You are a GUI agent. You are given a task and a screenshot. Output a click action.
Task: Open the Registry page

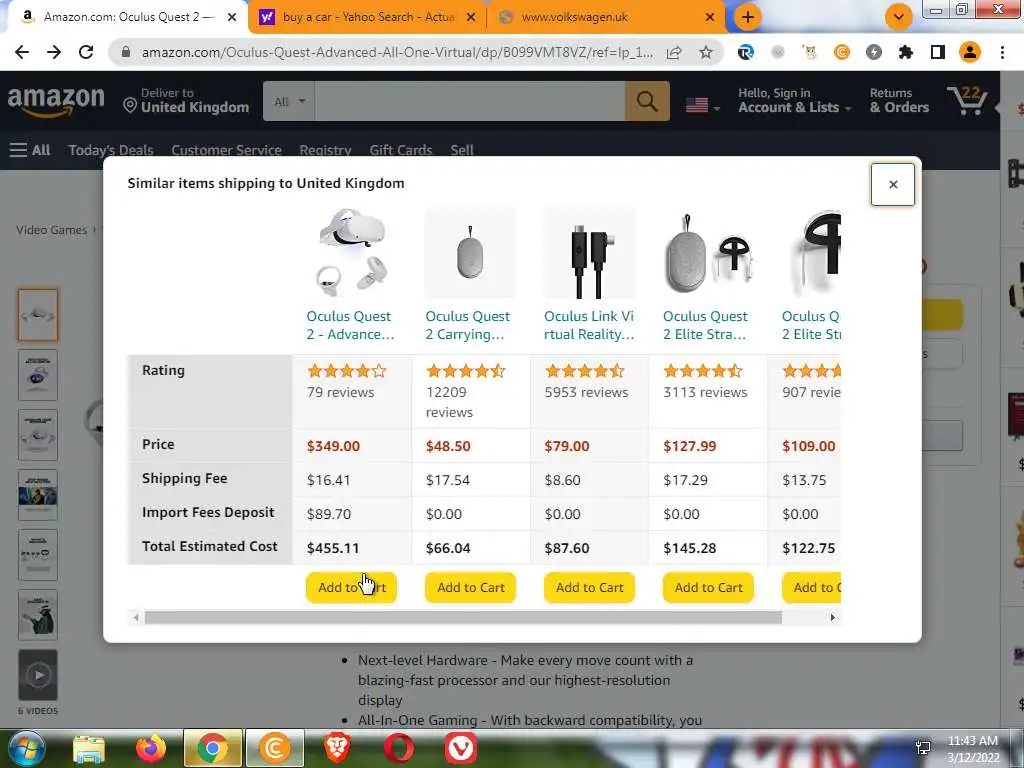coord(325,150)
